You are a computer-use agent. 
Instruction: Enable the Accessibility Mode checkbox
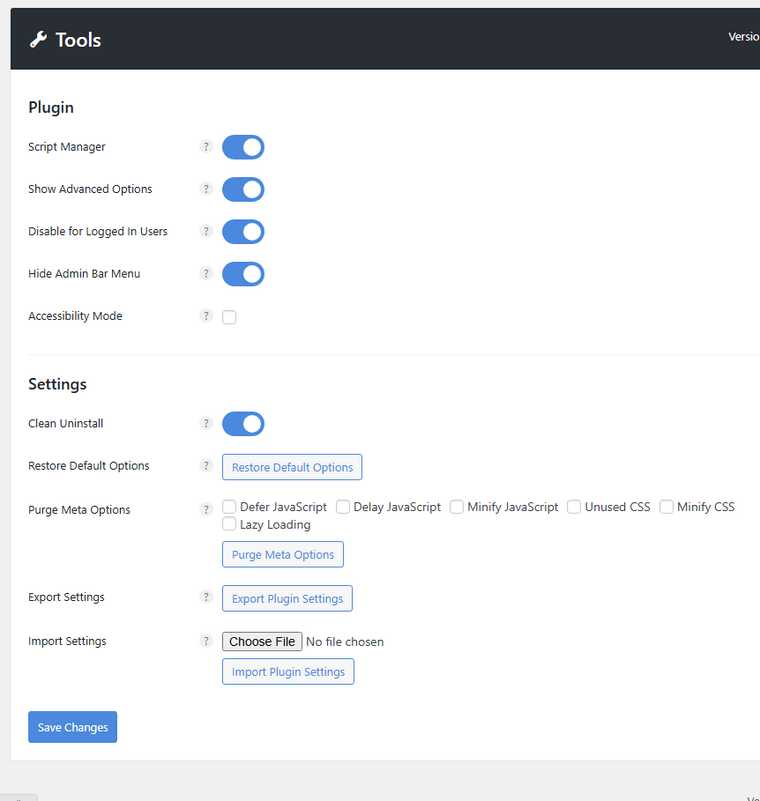coord(229,317)
